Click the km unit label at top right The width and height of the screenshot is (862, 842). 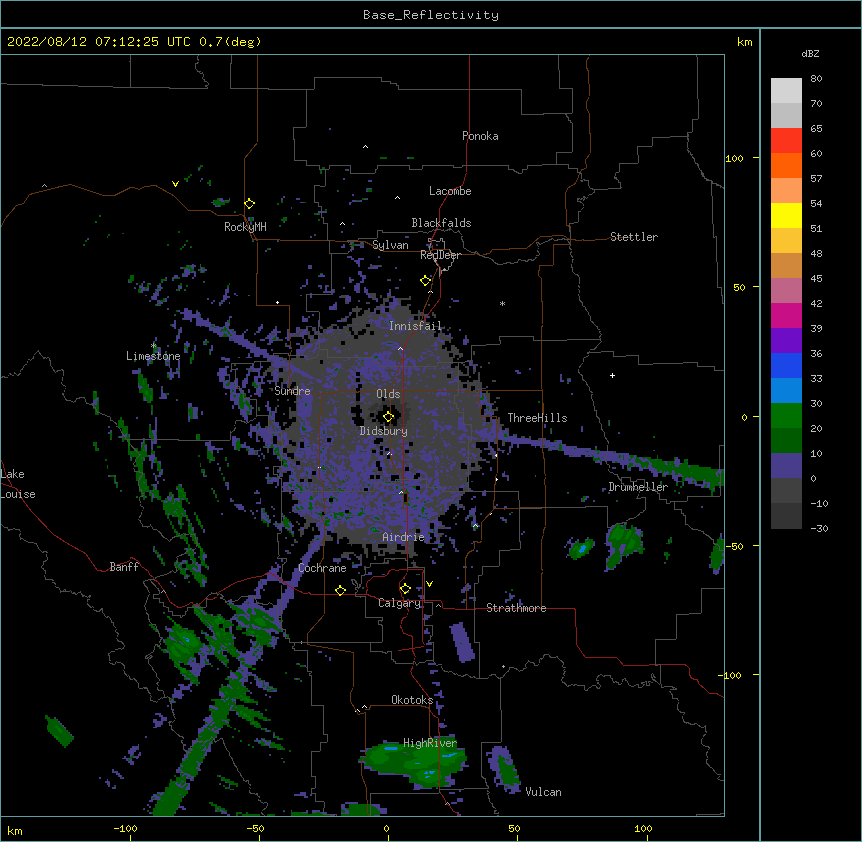pyautogui.click(x=745, y=42)
